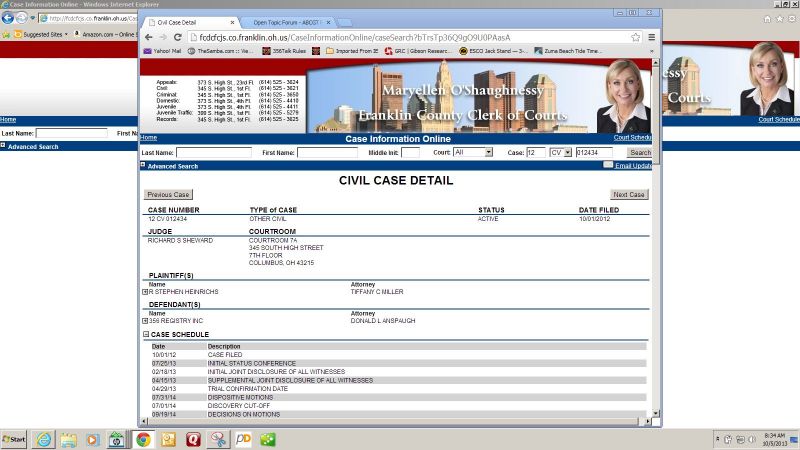Open the Imported From IE bookmarks folder
The image size is (800, 450).
click(x=358, y=50)
